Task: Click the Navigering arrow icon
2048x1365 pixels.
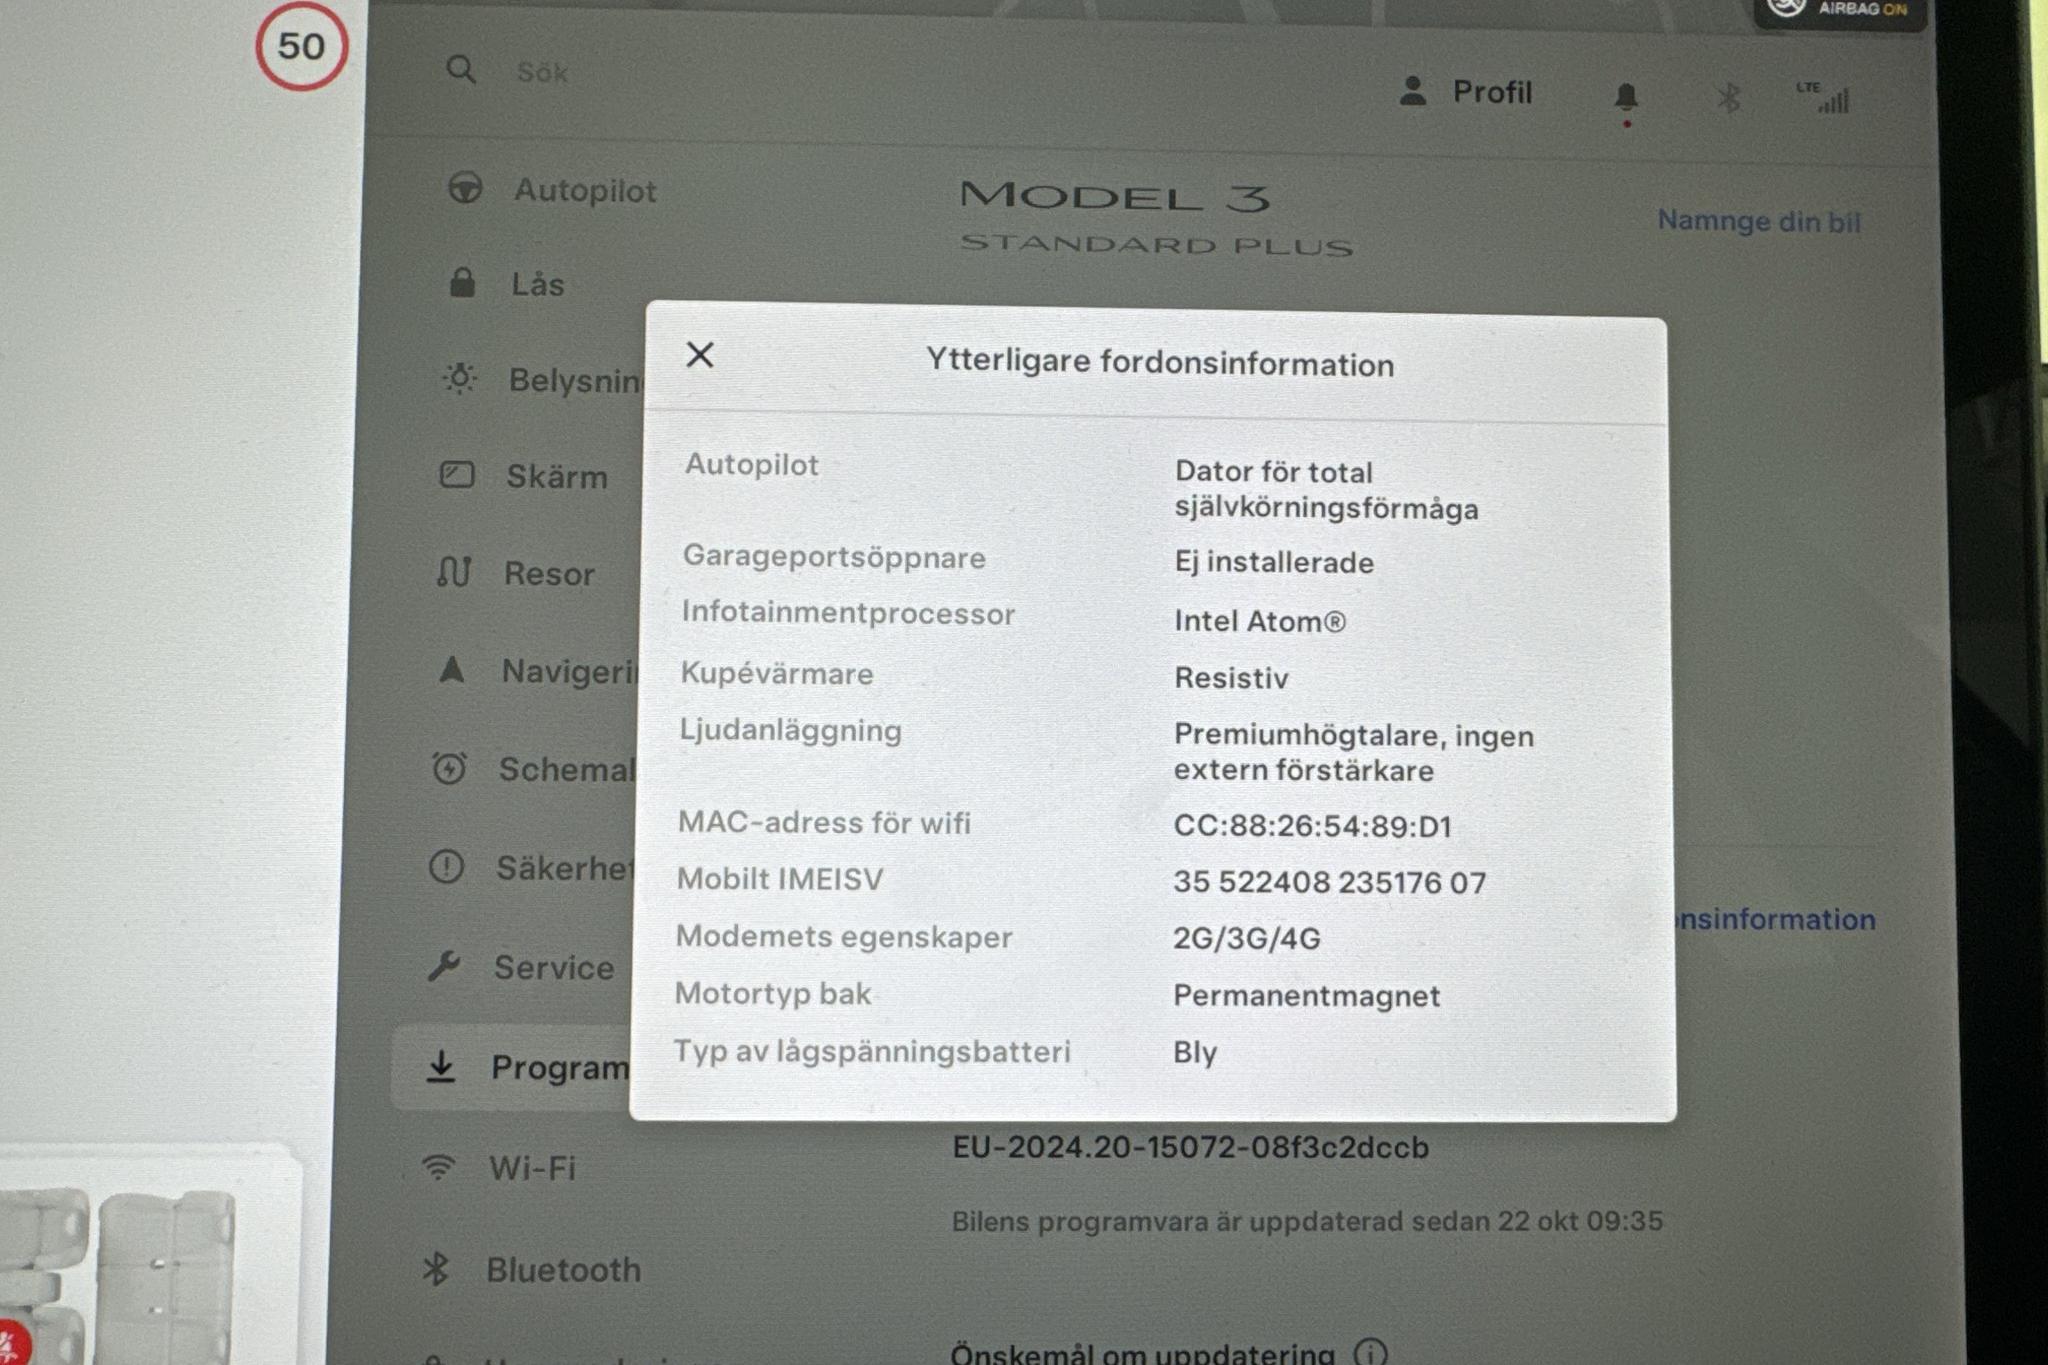Action: tap(451, 669)
